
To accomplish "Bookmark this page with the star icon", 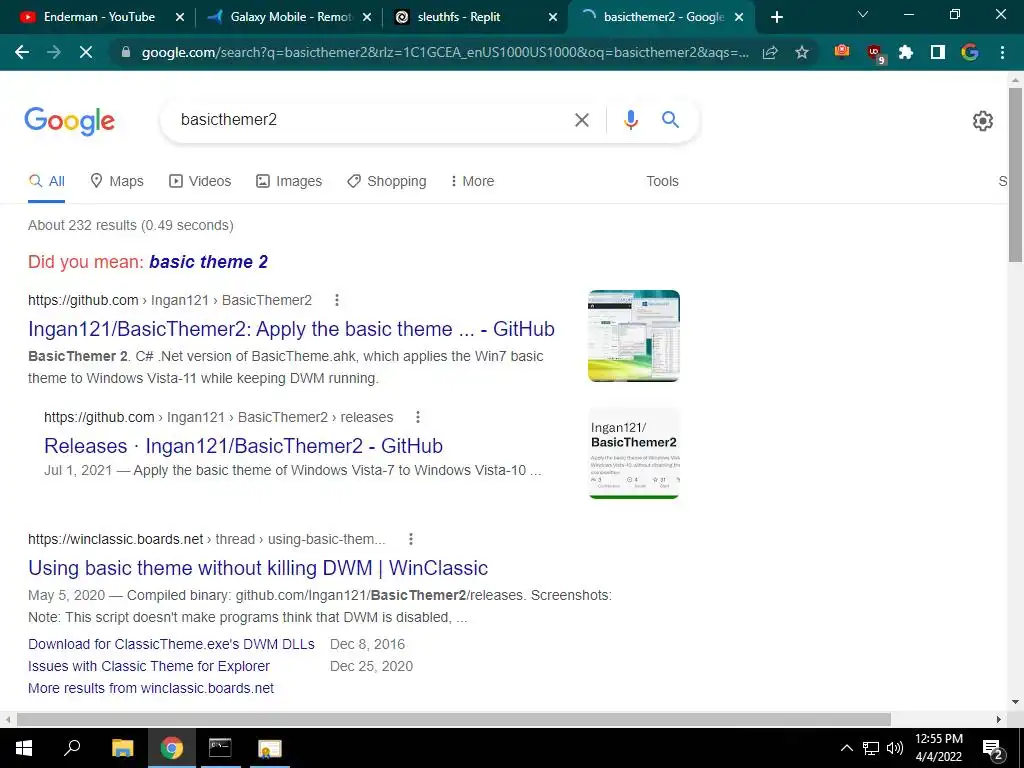I will tap(802, 52).
